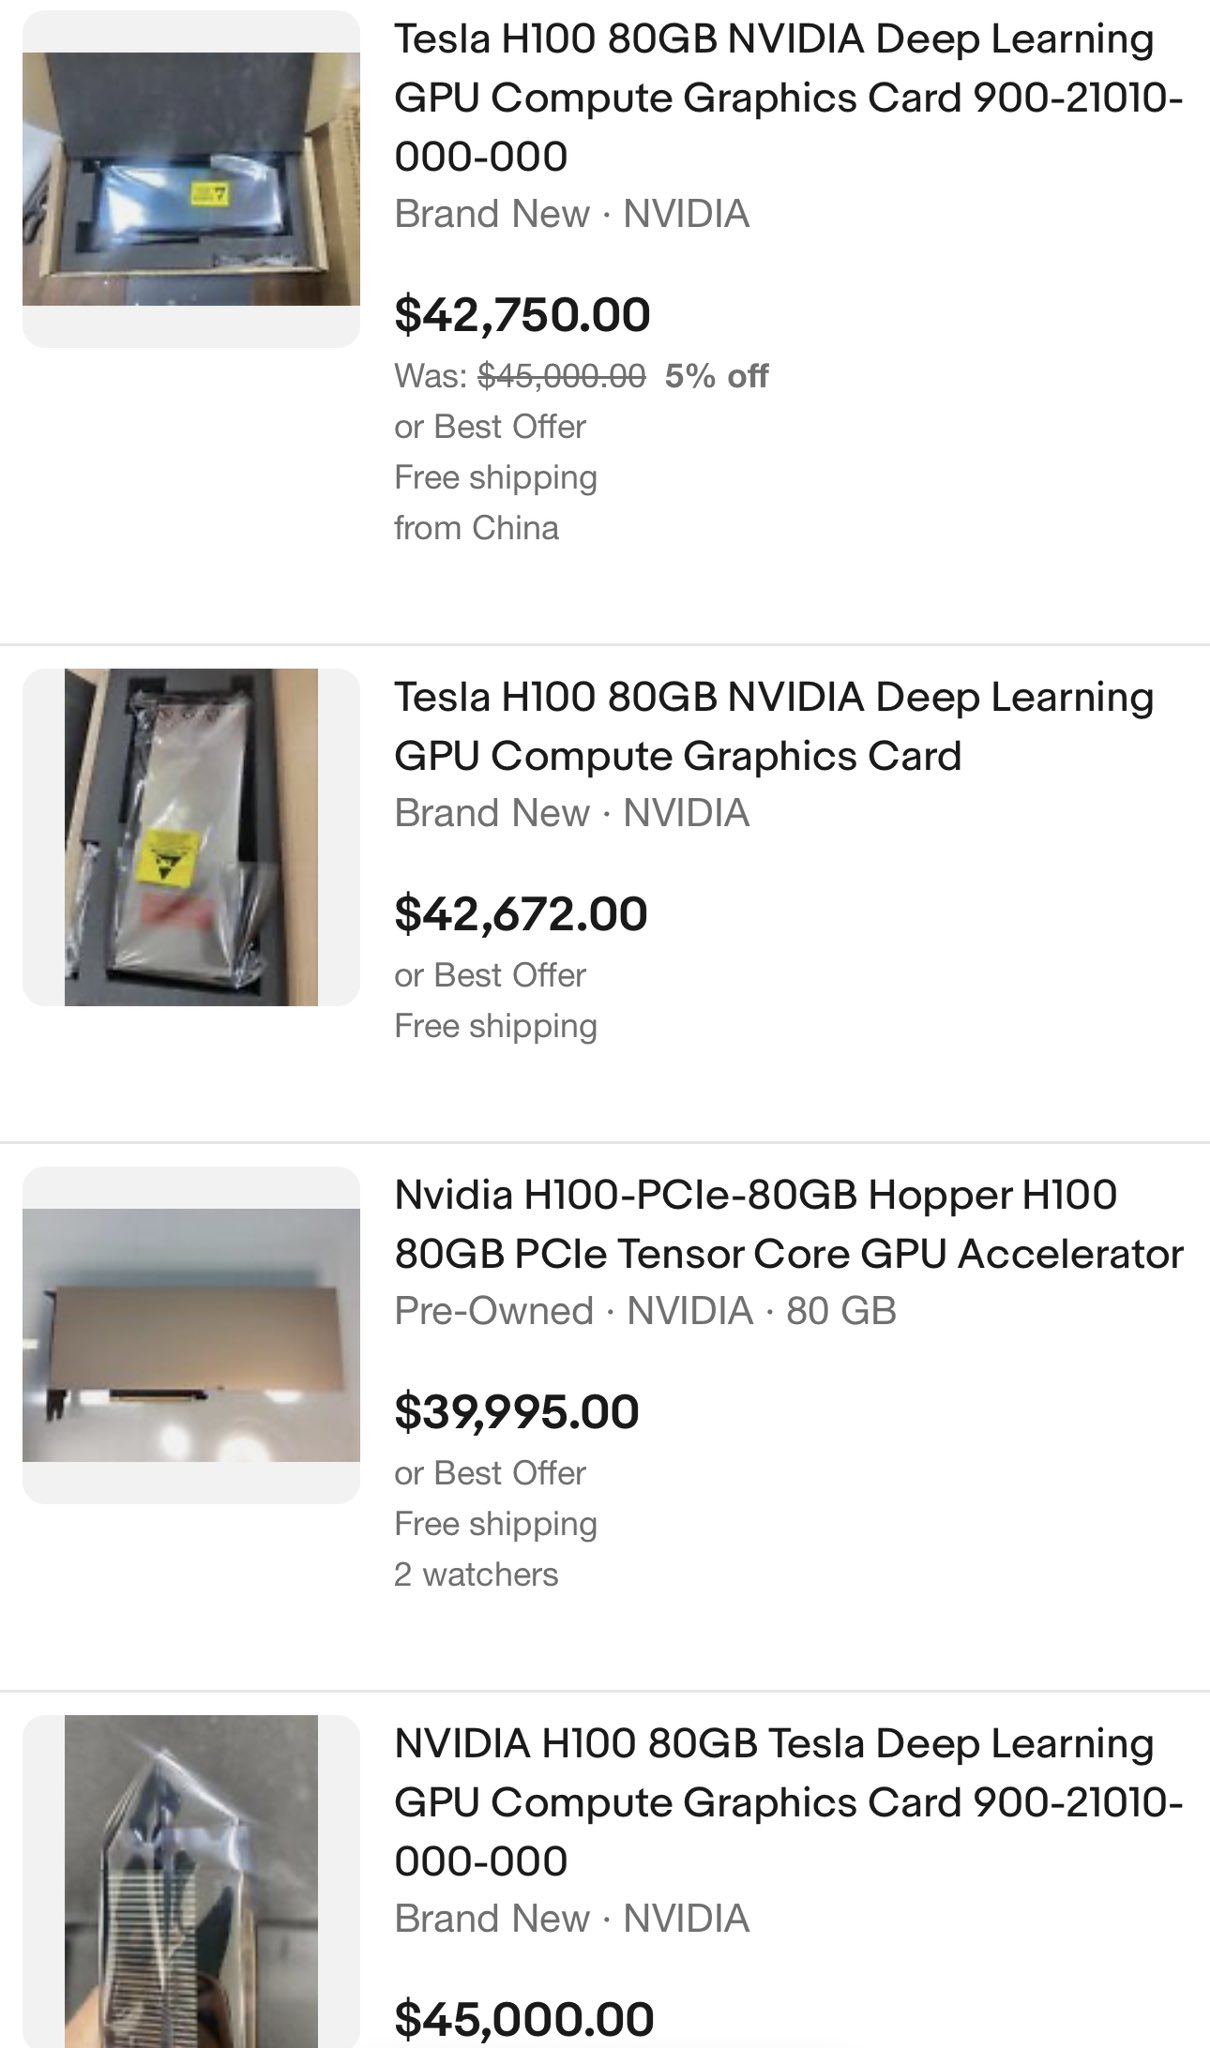Click Best Offer under the $42,672.00 listing
Screen dimensions: 1210x2048
pyautogui.click(x=490, y=975)
